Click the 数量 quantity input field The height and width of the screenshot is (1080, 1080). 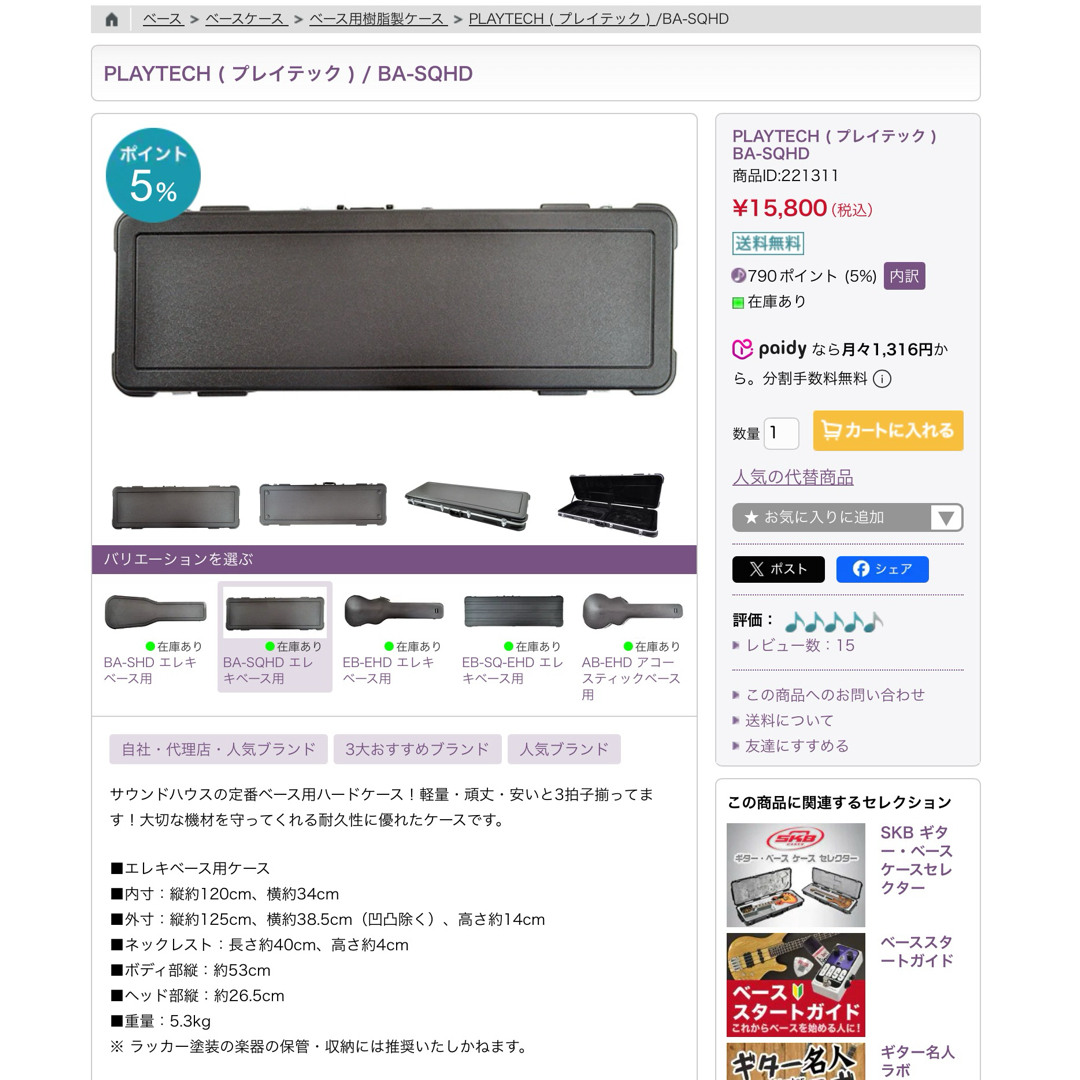[781, 433]
